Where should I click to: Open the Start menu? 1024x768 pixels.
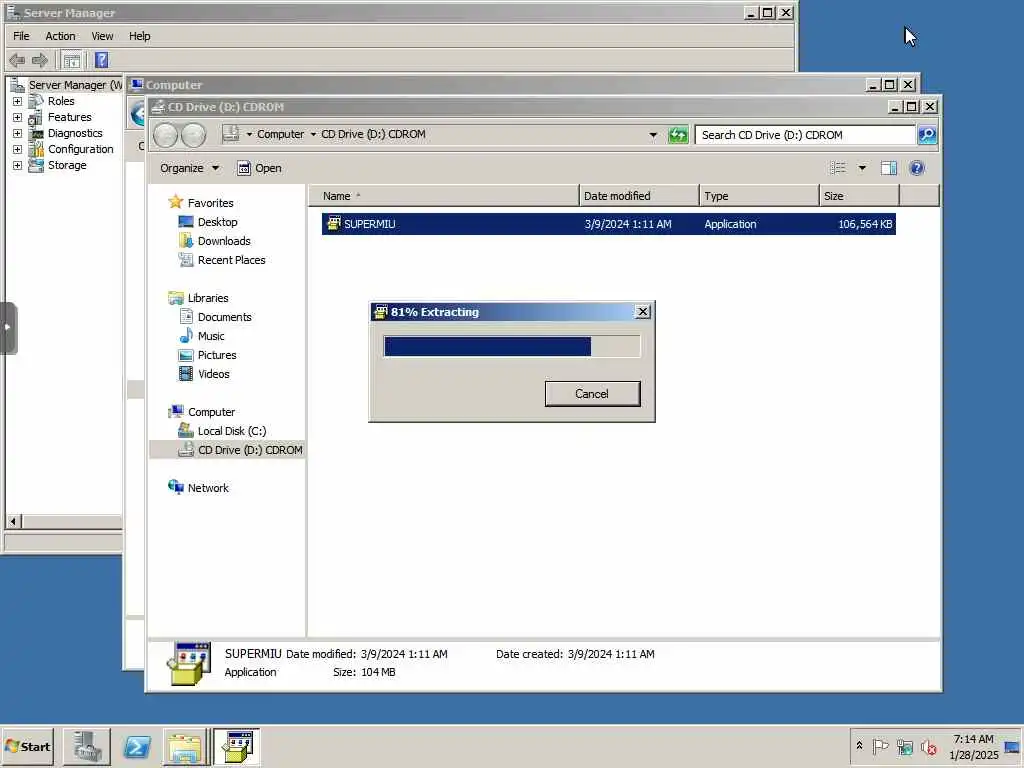point(27,746)
